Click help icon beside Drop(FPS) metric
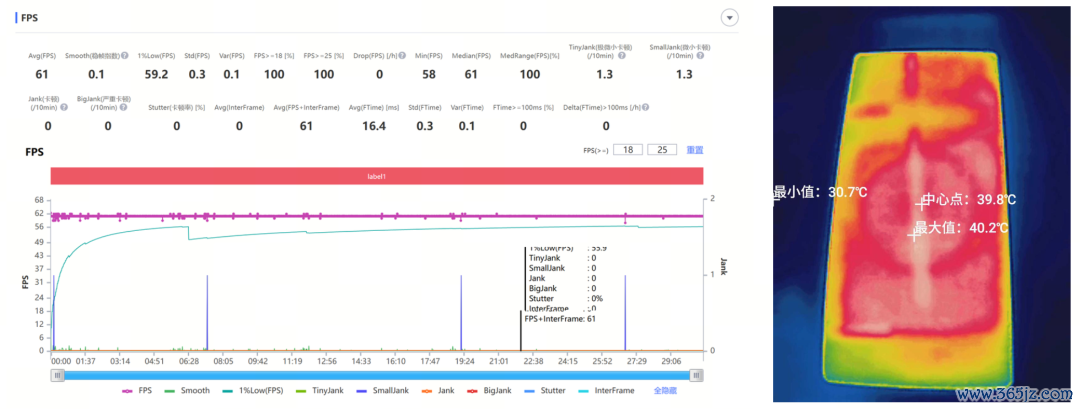The width and height of the screenshot is (1080, 409). point(402,55)
